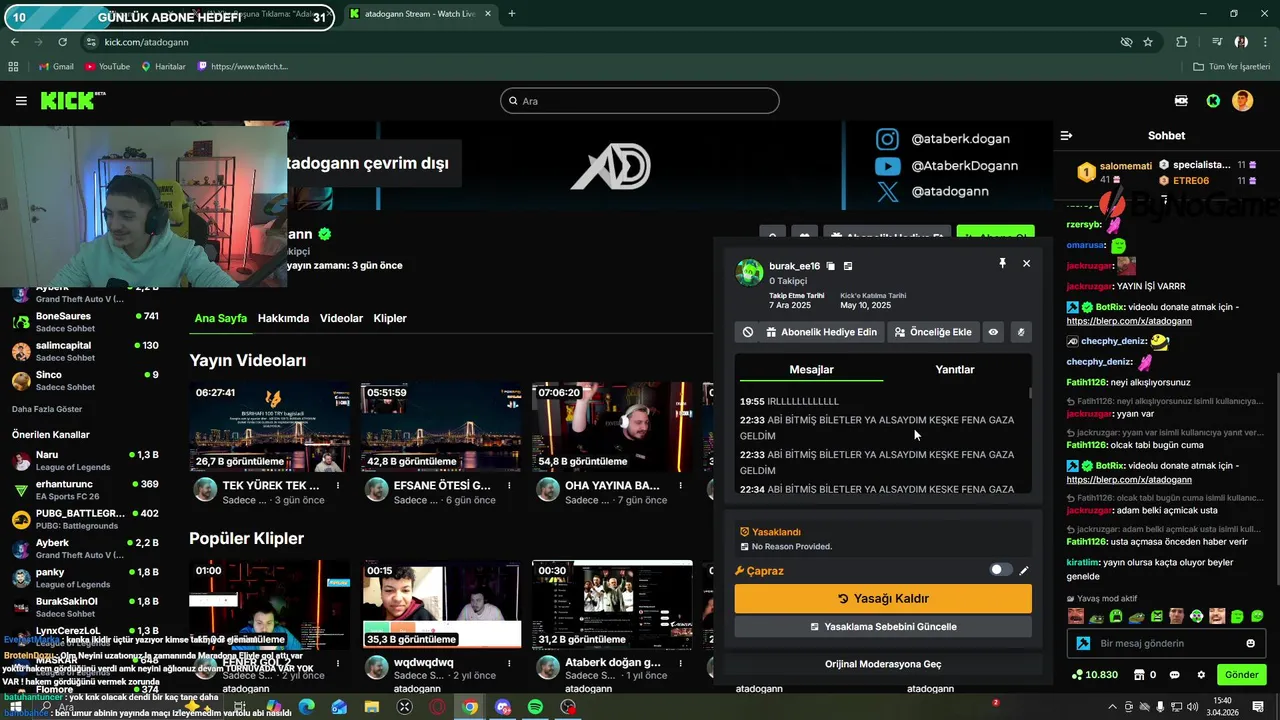
Task: Open the user profile avatar in Kick header
Action: (1242, 101)
